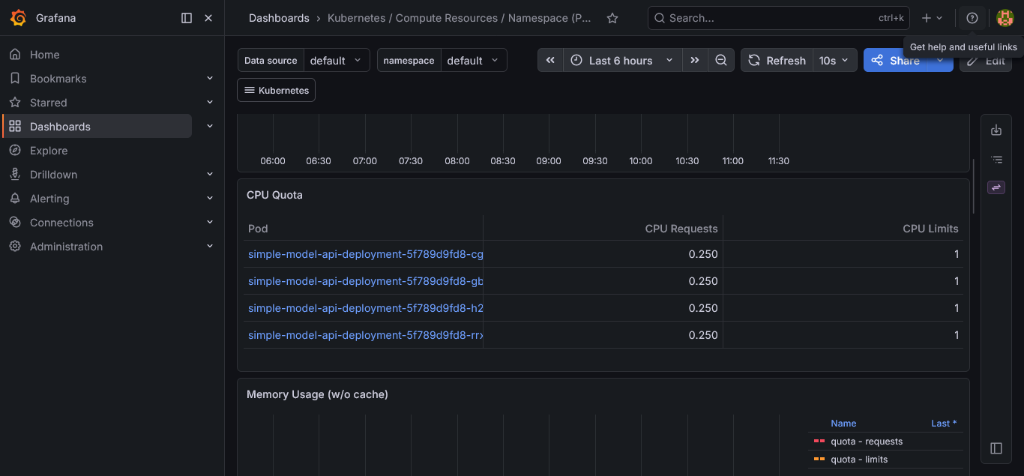The width and height of the screenshot is (1024, 476).
Task: Open the Share options dropdown arrow
Action: 940,61
